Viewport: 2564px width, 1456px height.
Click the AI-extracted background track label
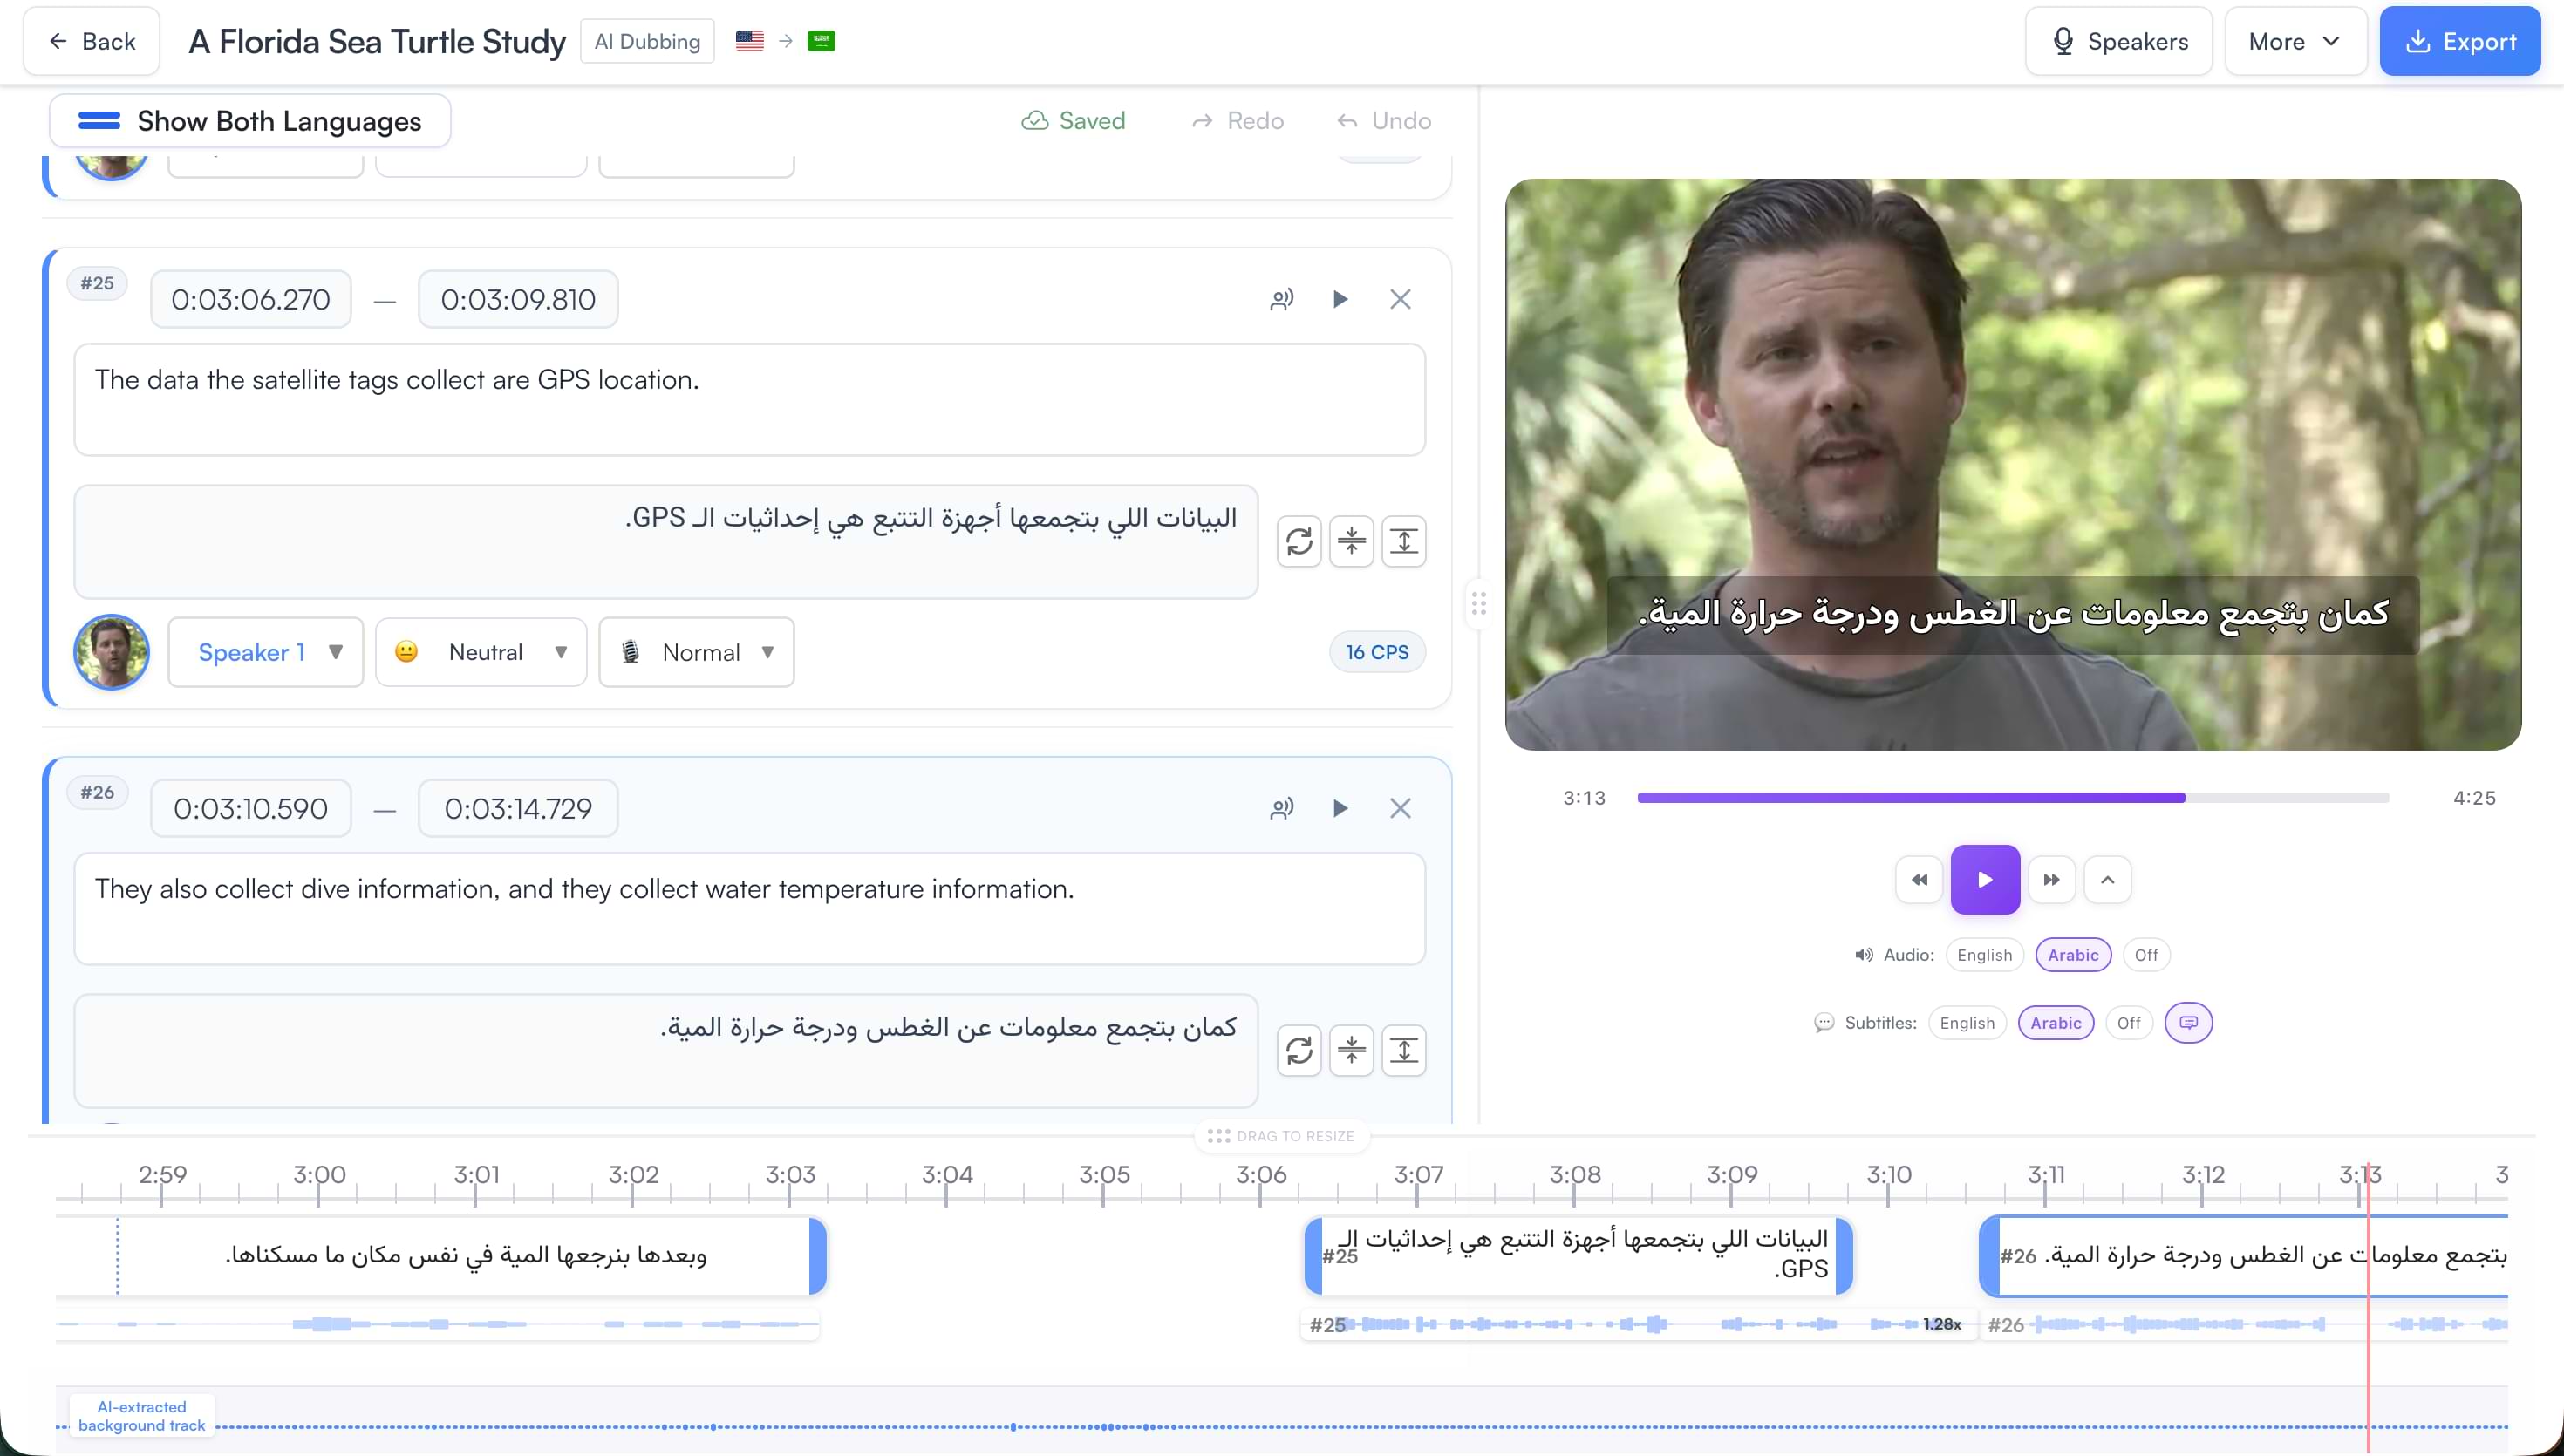coord(142,1416)
